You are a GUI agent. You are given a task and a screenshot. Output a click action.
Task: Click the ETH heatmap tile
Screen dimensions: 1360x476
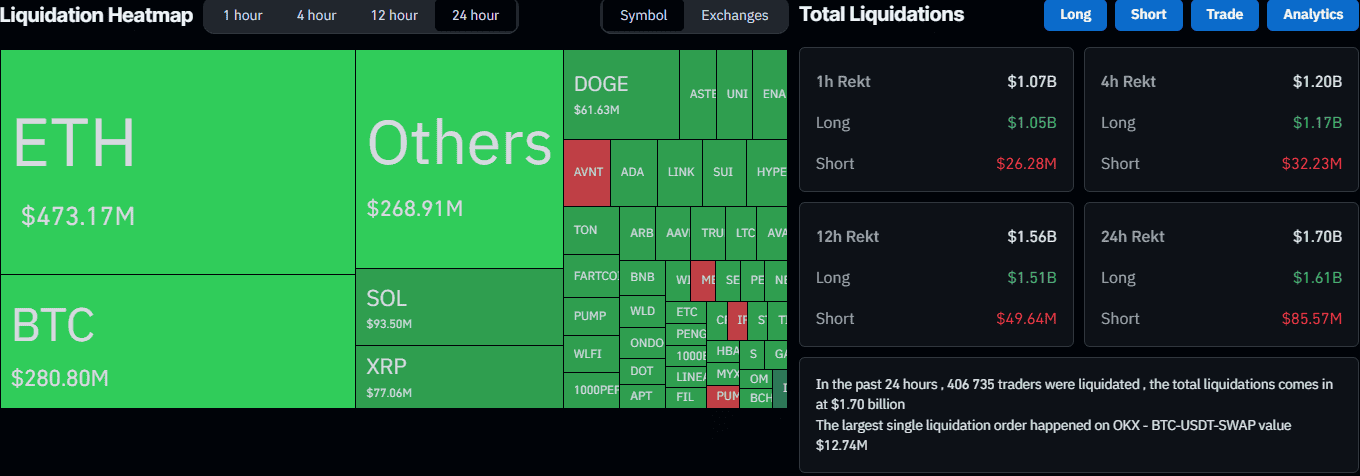pyautogui.click(x=178, y=162)
